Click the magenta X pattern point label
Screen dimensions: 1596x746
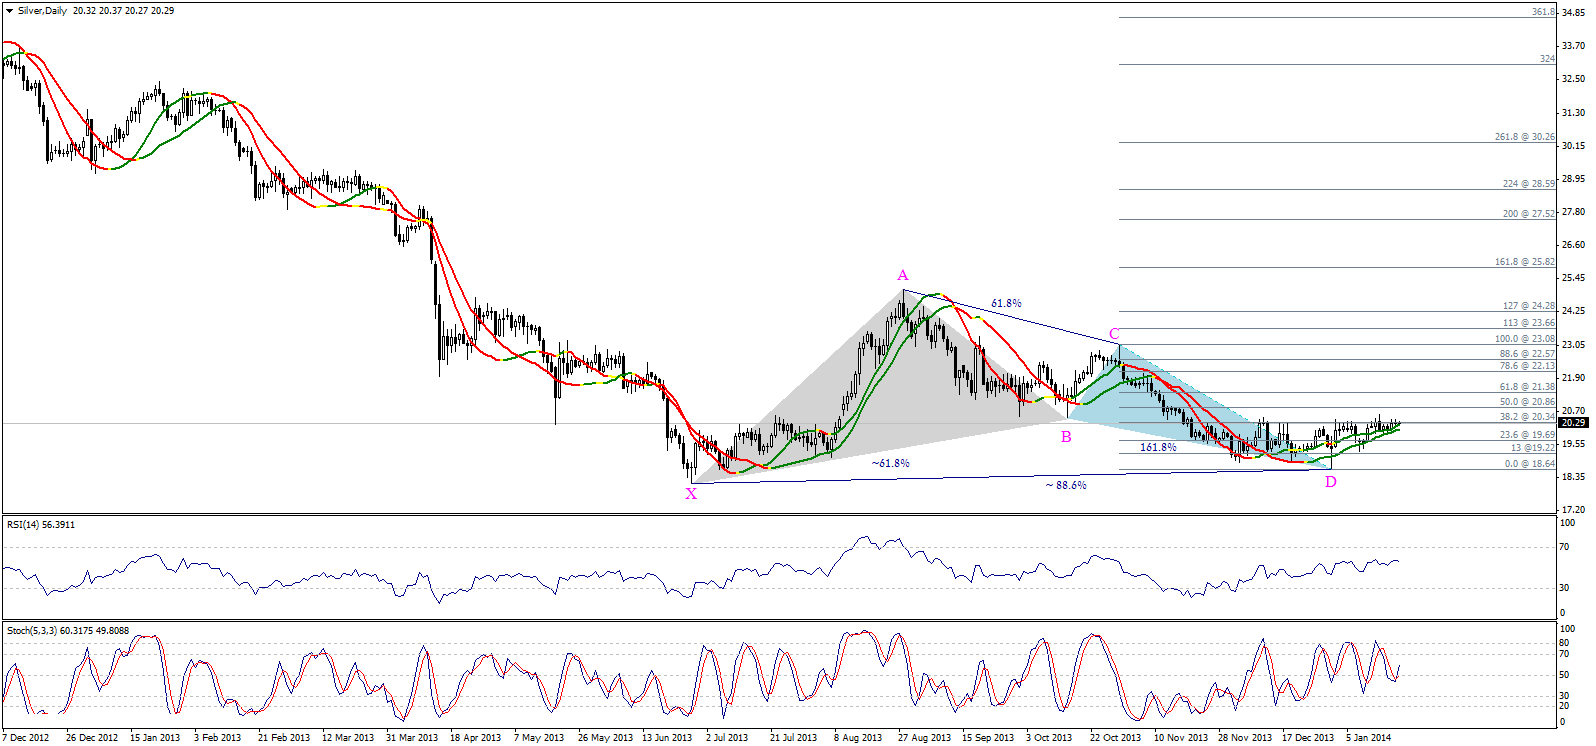click(x=691, y=493)
